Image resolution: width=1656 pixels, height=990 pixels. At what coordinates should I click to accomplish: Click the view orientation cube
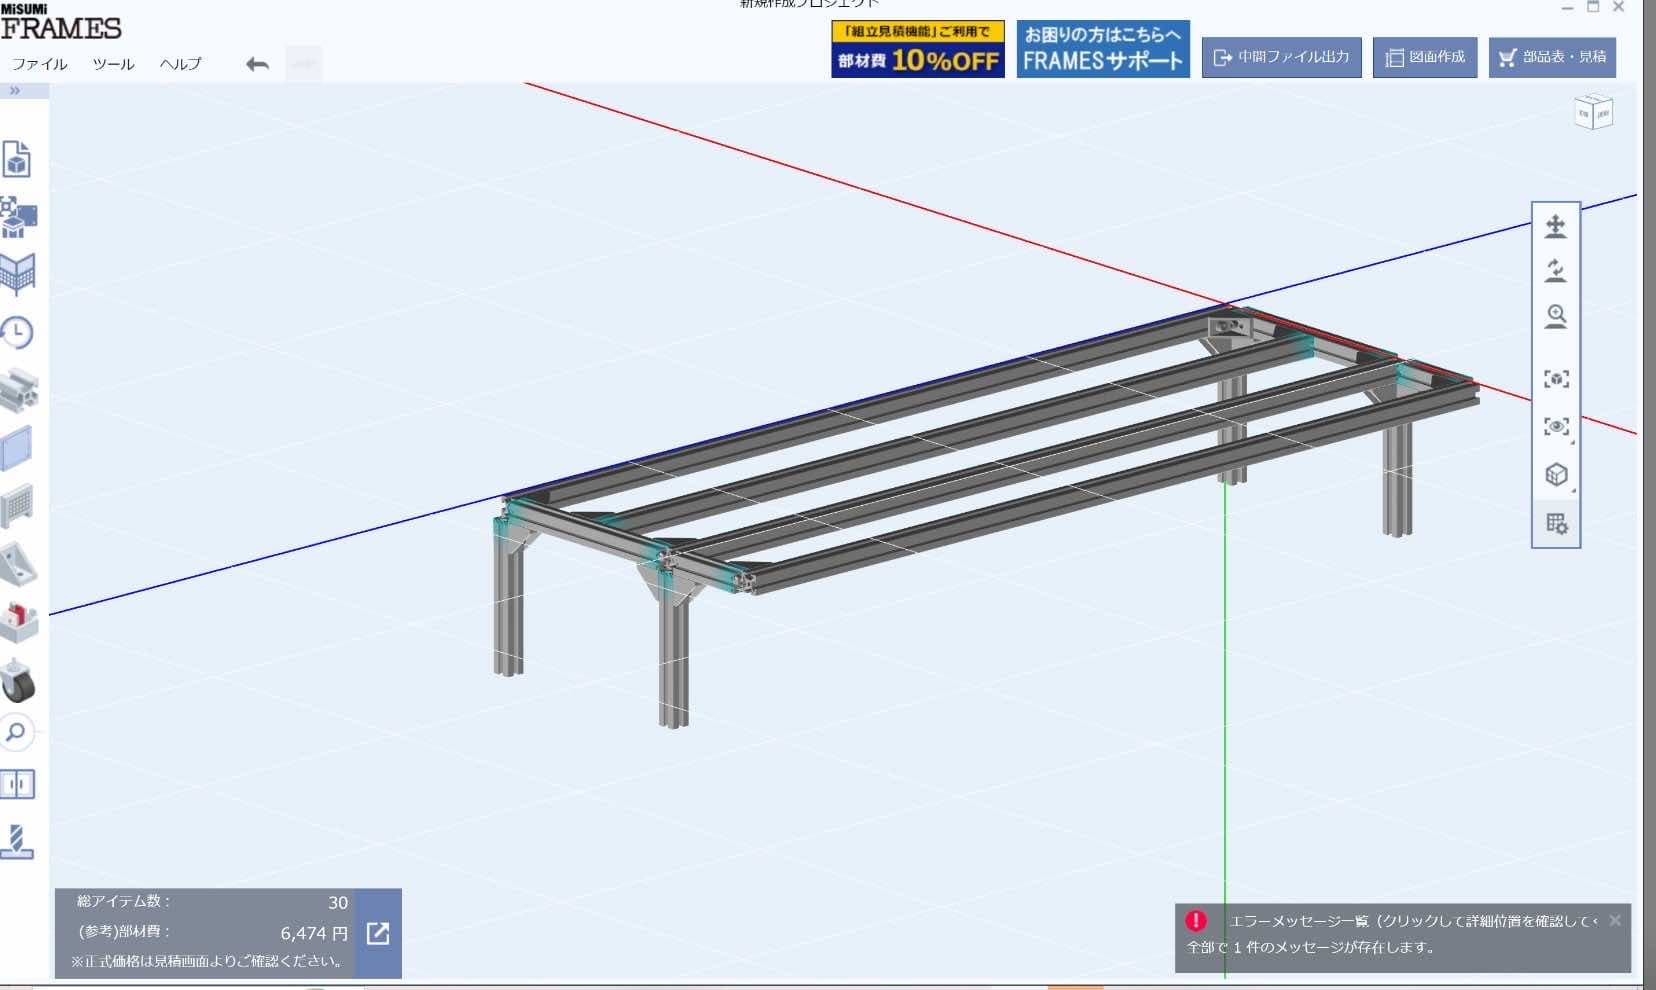(1593, 112)
